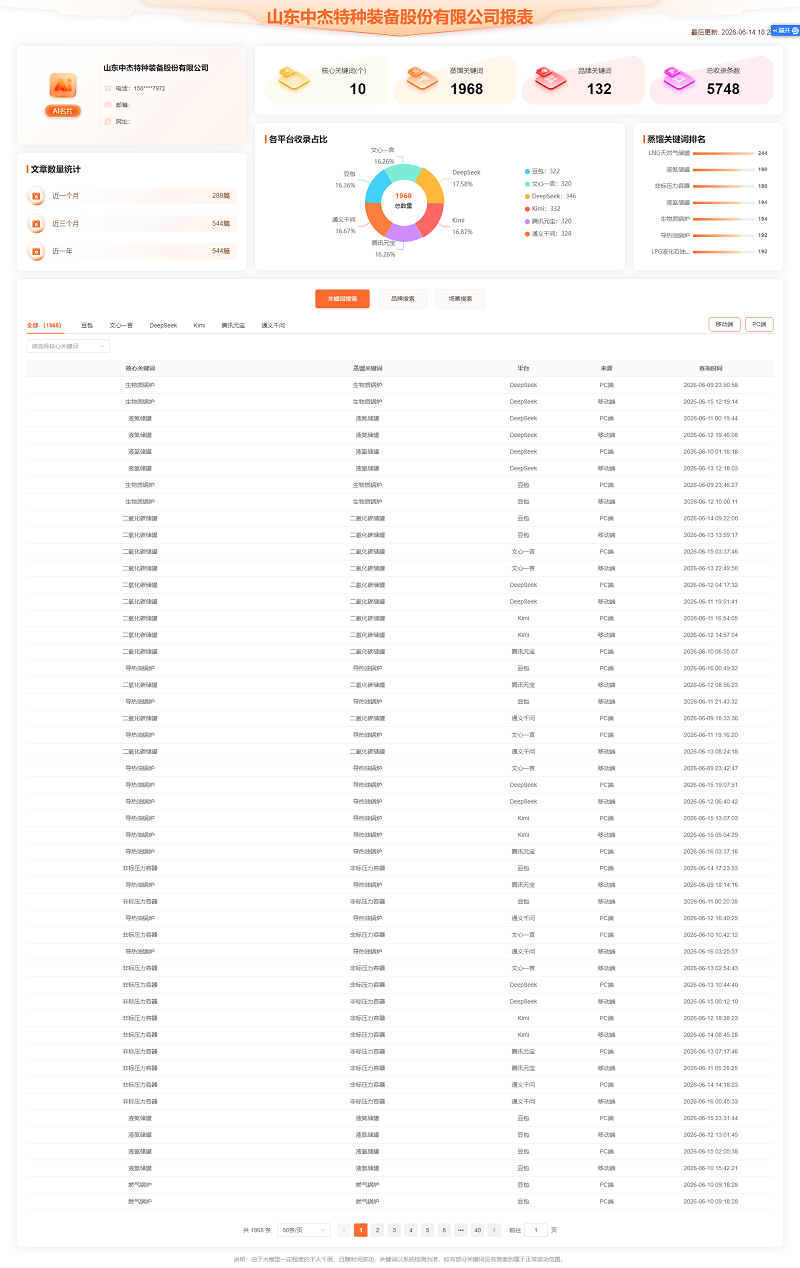Image resolution: width=800 pixels, height=1268 pixels.
Task: Go to page 4 in pagination
Action: point(411,1230)
